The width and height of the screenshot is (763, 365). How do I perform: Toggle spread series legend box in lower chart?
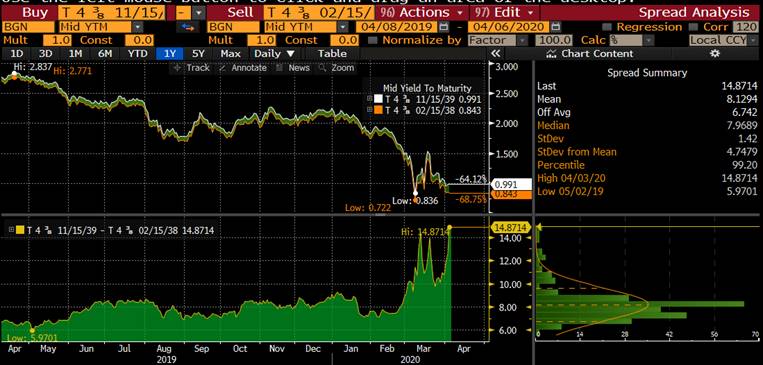[x=11, y=230]
